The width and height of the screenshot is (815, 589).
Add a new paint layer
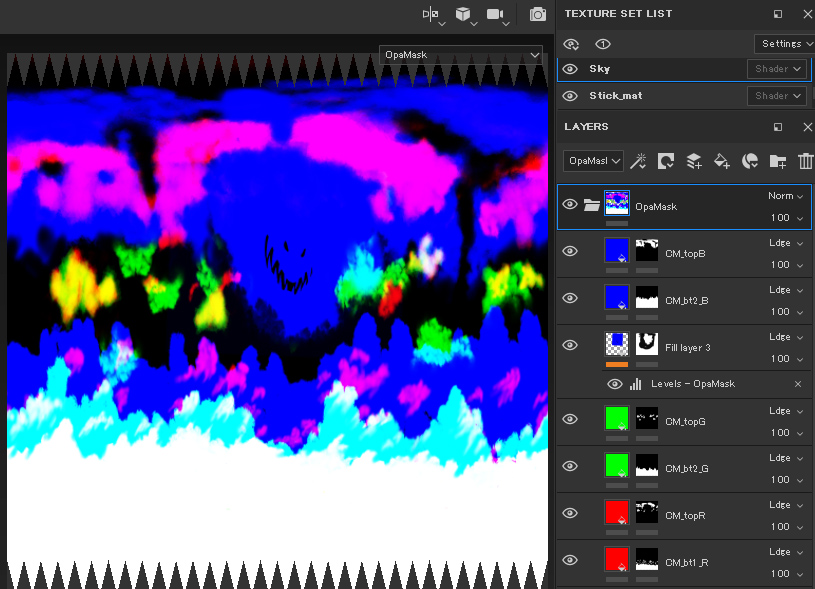[x=694, y=161]
